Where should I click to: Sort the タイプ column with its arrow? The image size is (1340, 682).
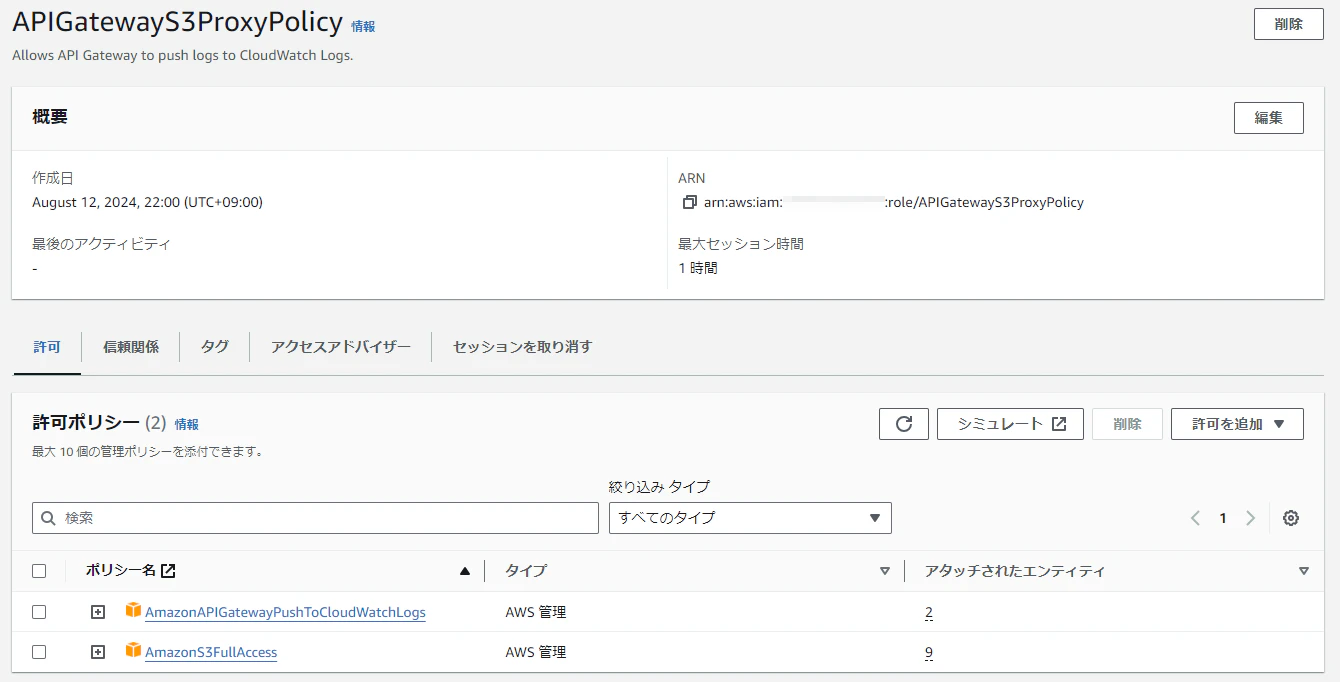click(x=884, y=571)
